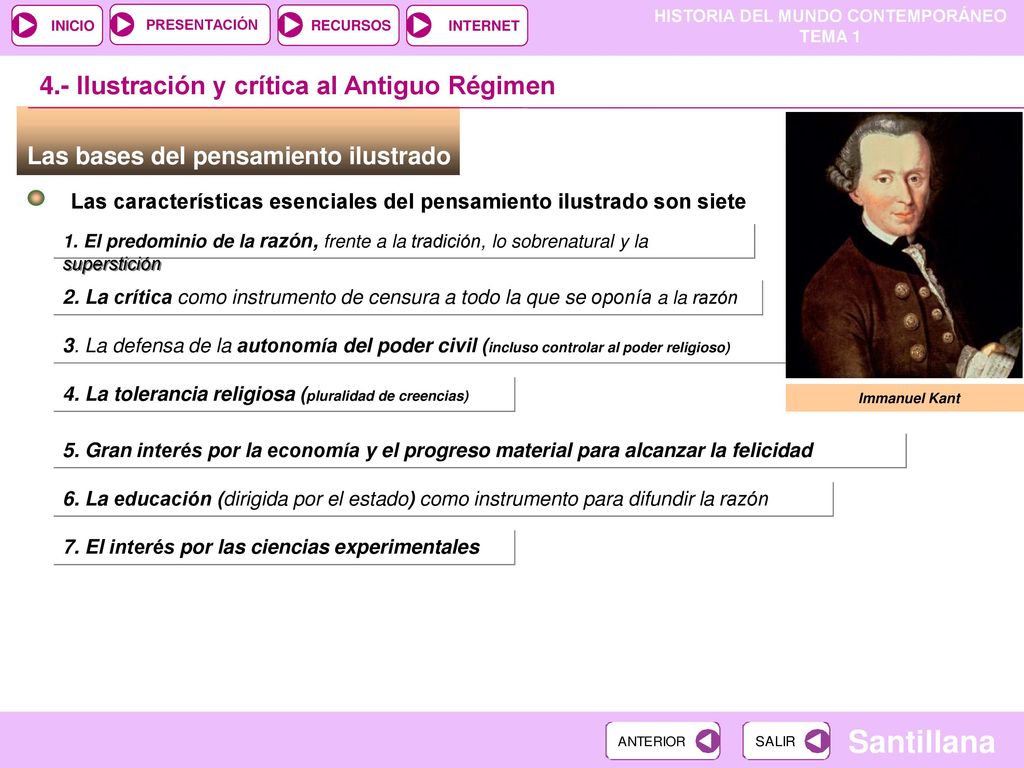Click the Immanuel Kant portrait
The image size is (1024, 768).
point(904,245)
